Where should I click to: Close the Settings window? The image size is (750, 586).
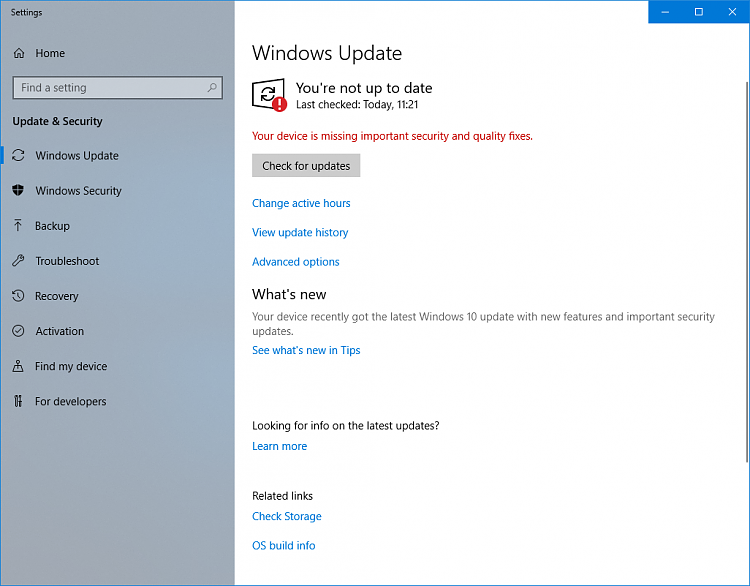click(732, 12)
